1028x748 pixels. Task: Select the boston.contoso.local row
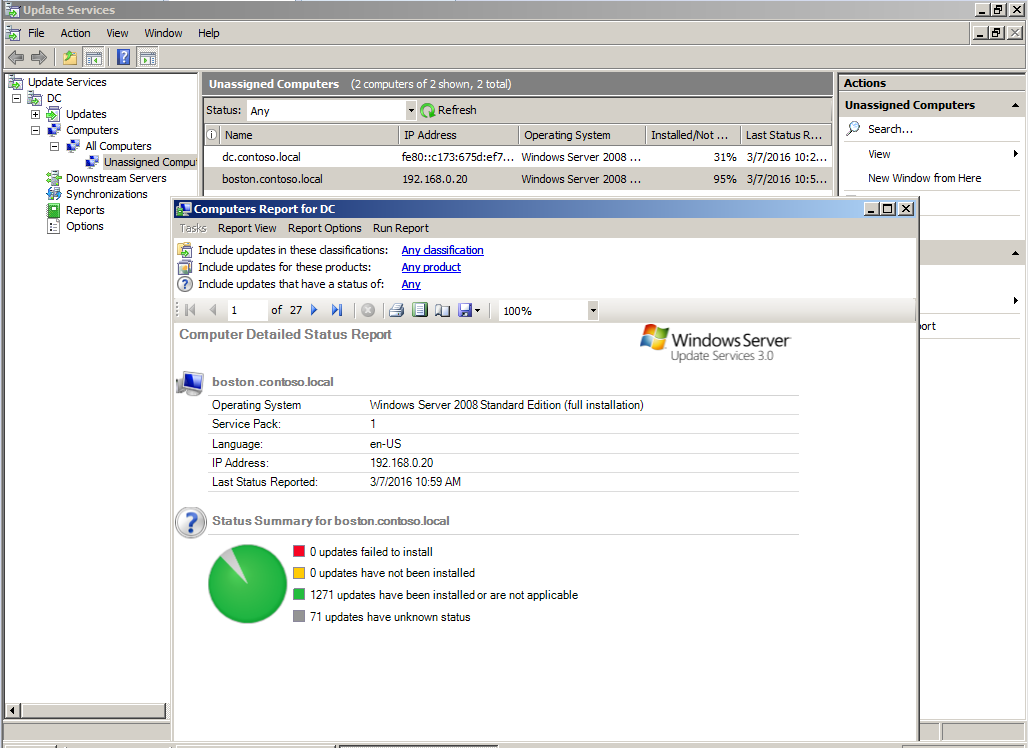517,179
